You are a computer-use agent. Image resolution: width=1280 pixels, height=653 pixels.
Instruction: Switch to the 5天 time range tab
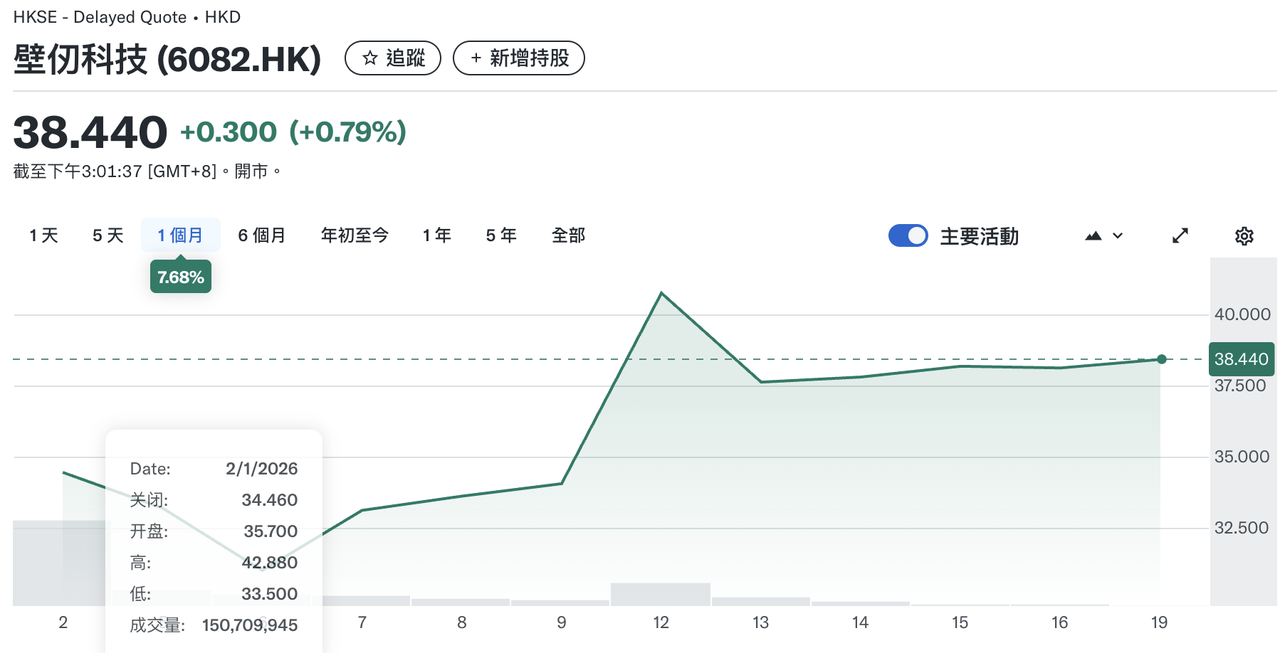[106, 235]
